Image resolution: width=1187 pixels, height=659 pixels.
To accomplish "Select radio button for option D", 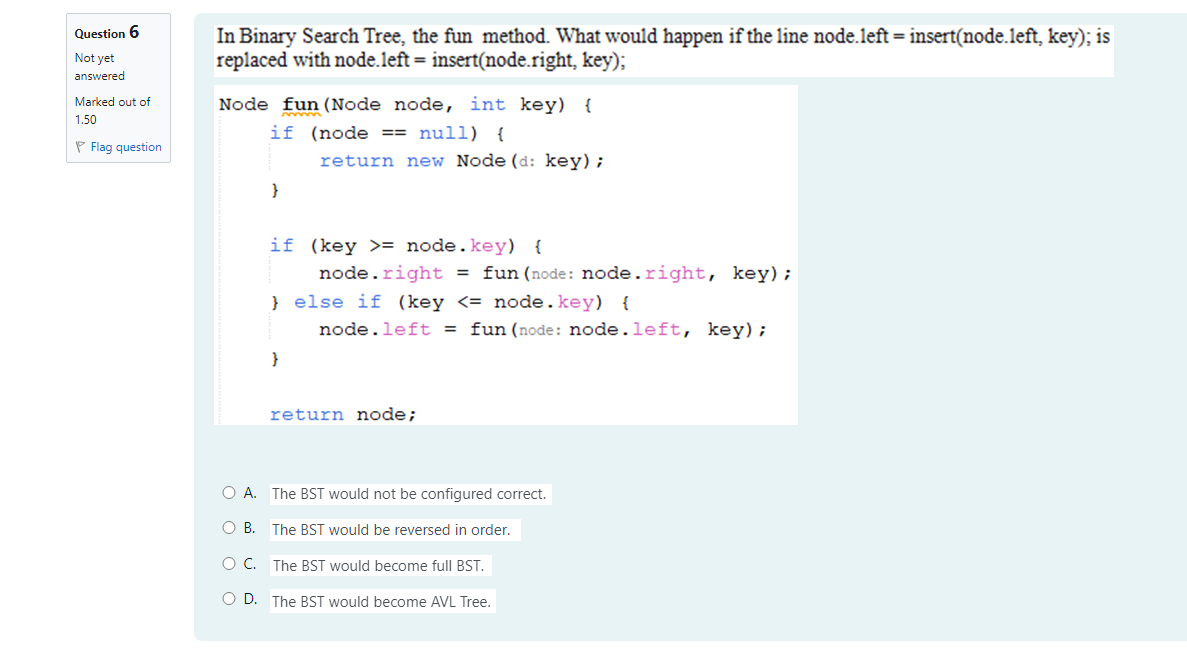I will pos(229,599).
